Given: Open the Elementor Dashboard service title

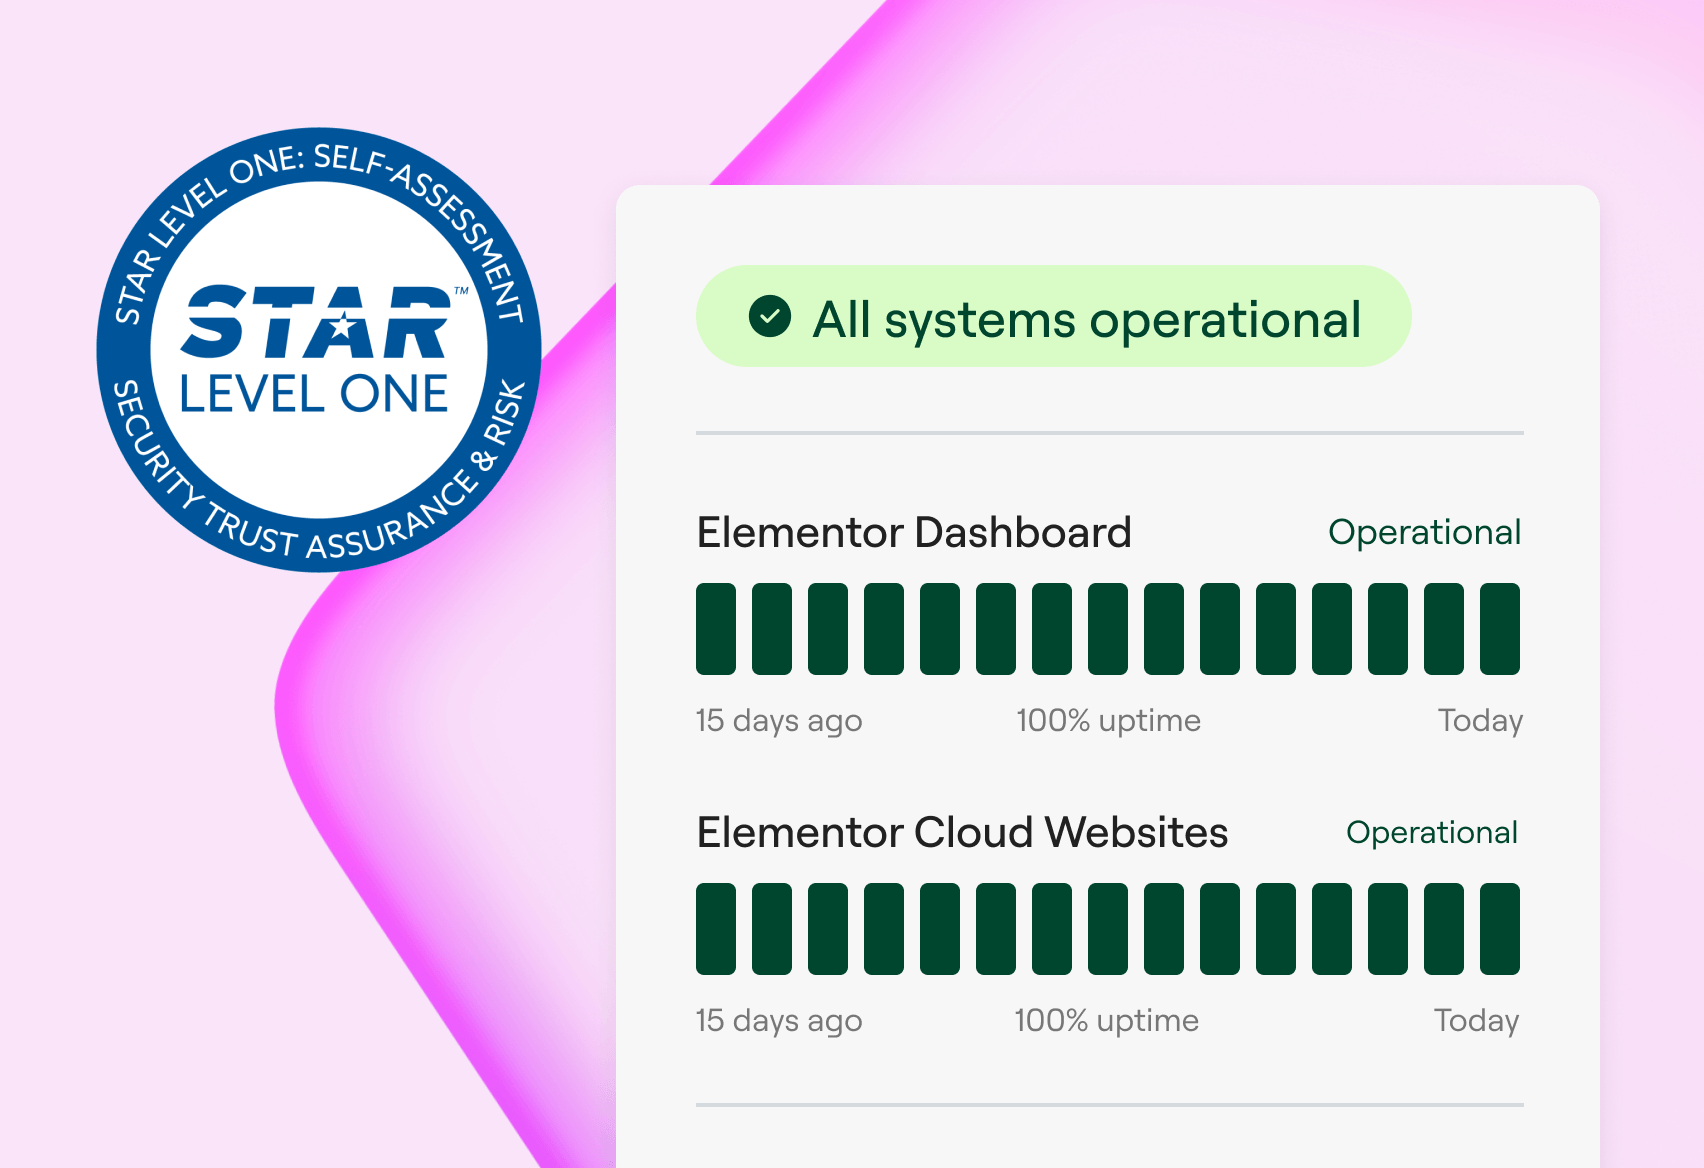Looking at the screenshot, I should click(x=913, y=532).
